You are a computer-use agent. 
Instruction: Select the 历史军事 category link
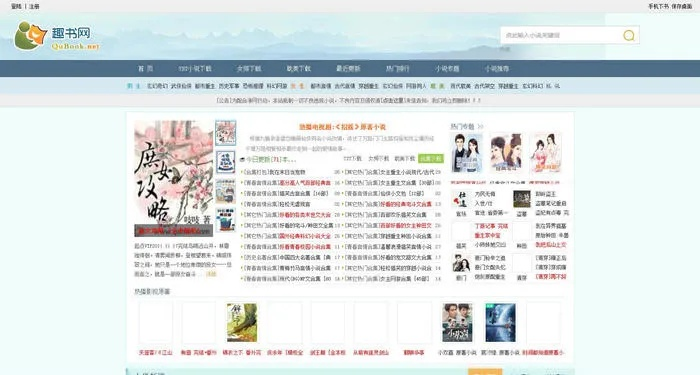(229, 86)
